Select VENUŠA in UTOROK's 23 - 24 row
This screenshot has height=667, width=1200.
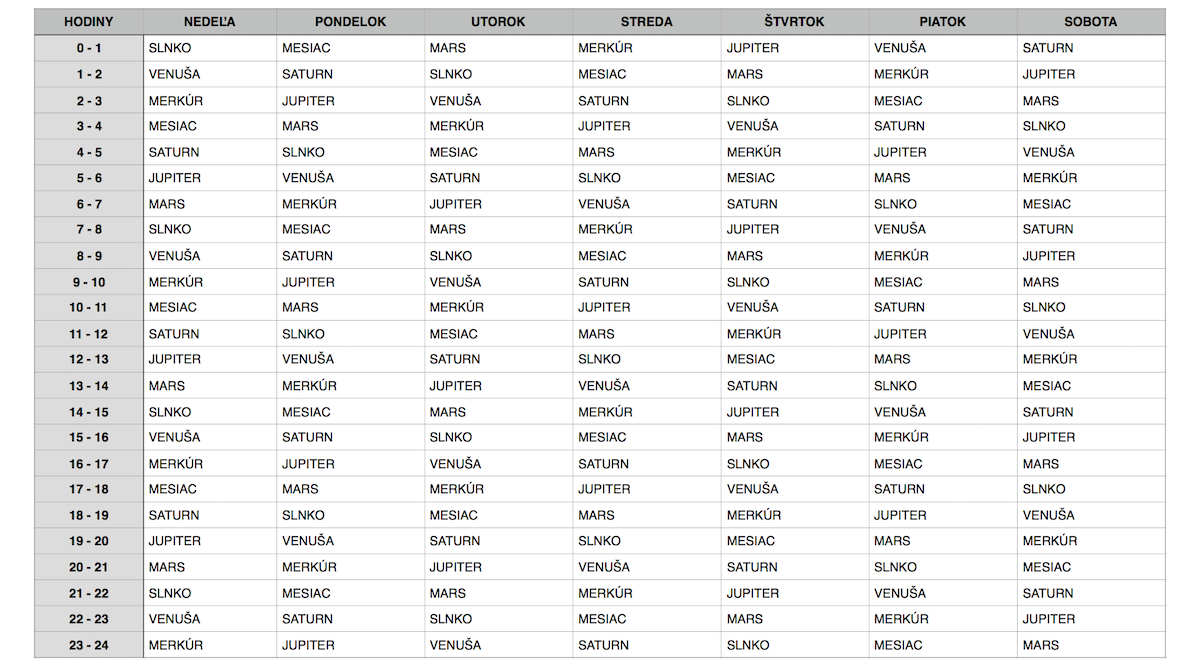[455, 645]
